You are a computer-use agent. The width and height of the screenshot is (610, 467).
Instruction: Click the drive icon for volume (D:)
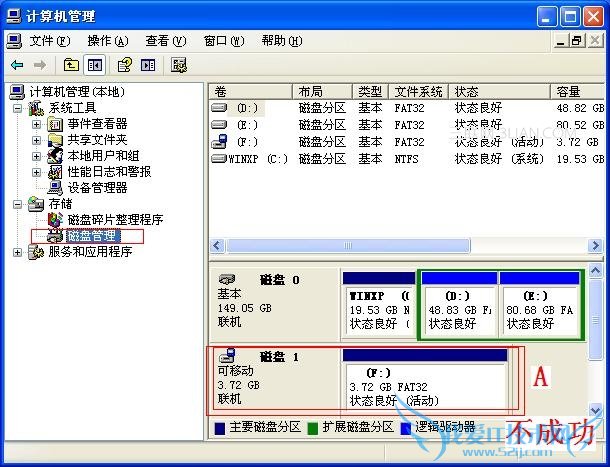(219, 107)
